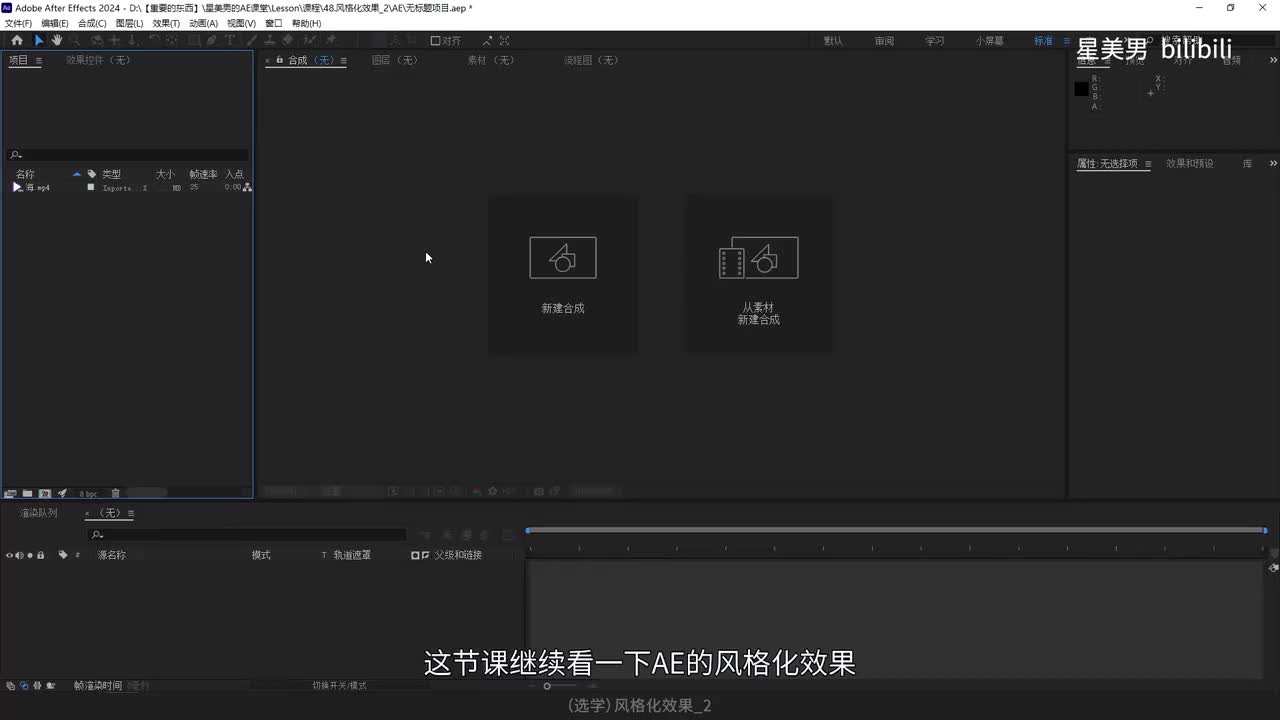The height and width of the screenshot is (720, 1280).
Task: Click the video eye column header icon
Action: (x=9, y=555)
